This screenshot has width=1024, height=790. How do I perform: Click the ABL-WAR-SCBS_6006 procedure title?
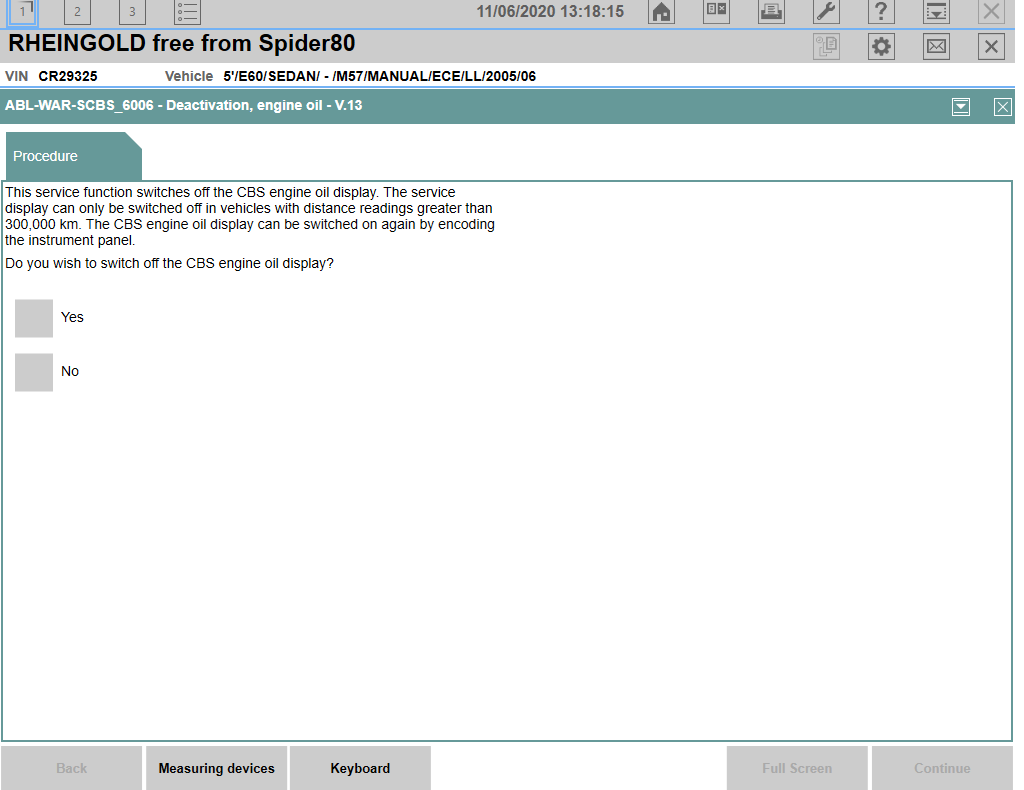(184, 105)
